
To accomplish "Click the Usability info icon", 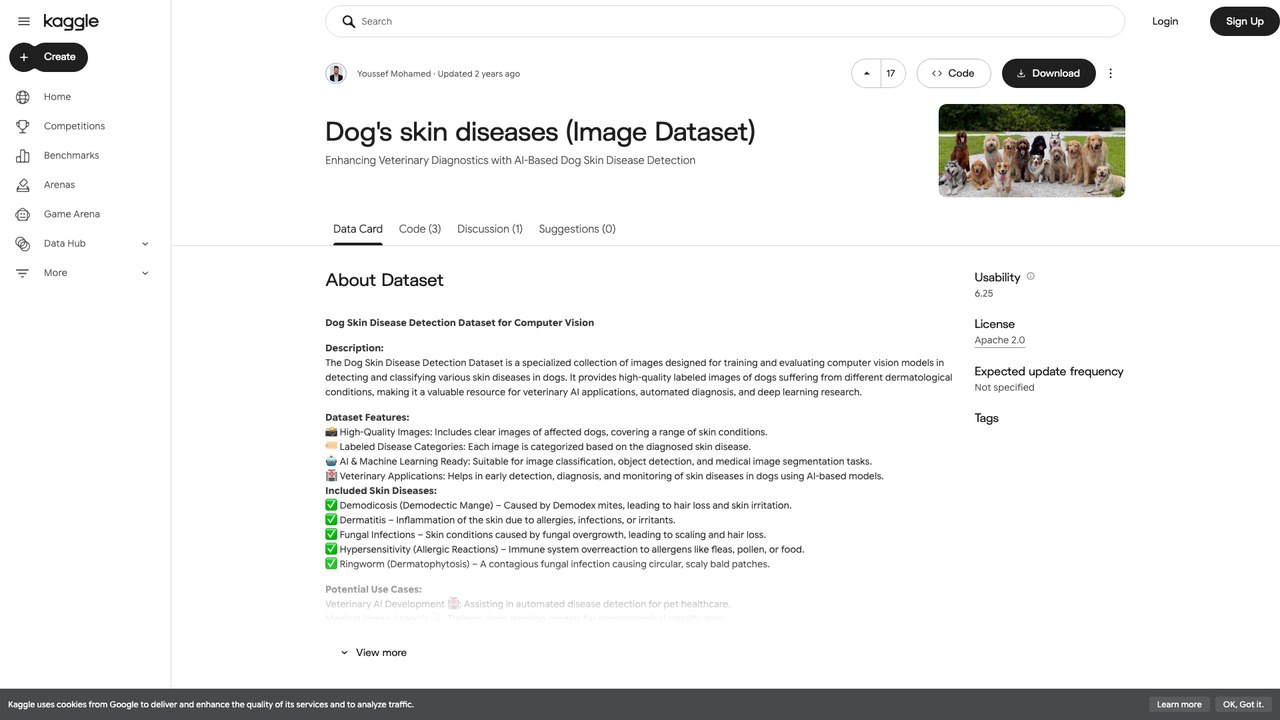I will click(x=1030, y=276).
